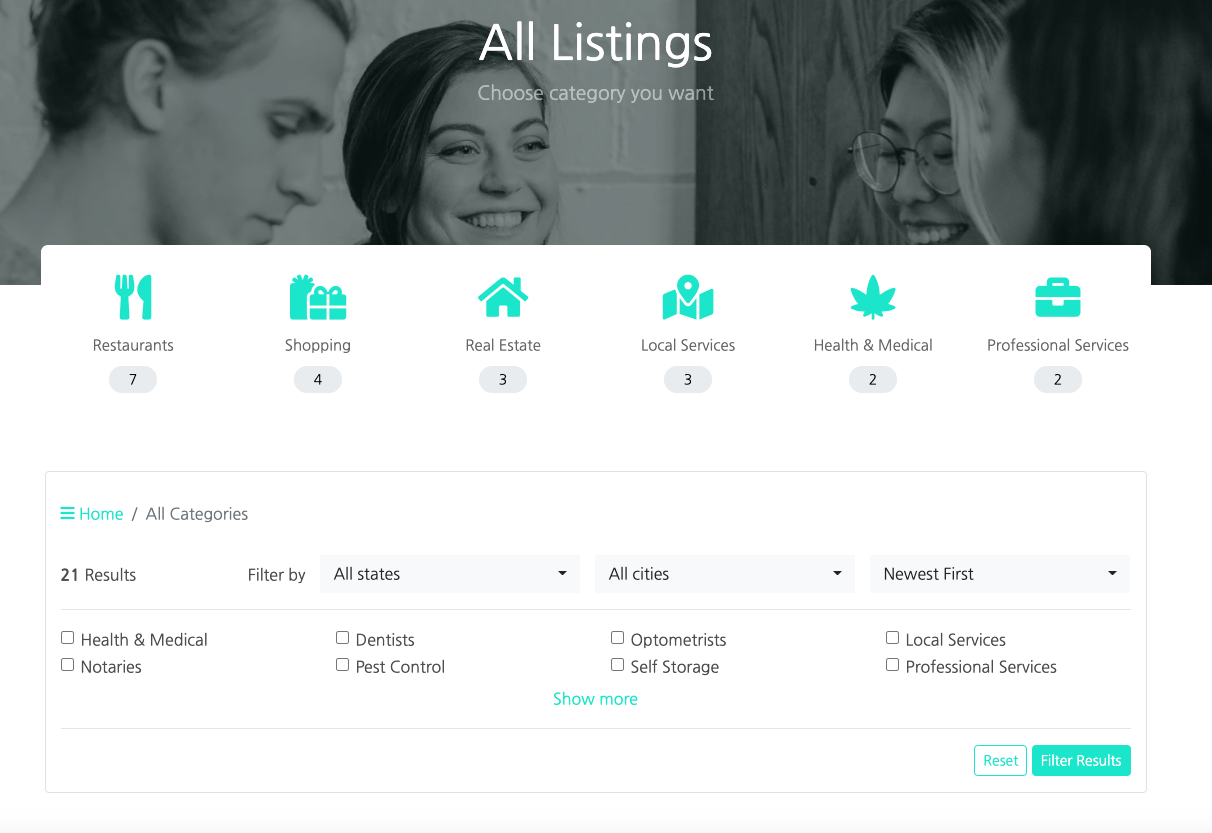Viewport: 1212px width, 833px height.
Task: Expand categories with Show more
Action: pyautogui.click(x=595, y=699)
